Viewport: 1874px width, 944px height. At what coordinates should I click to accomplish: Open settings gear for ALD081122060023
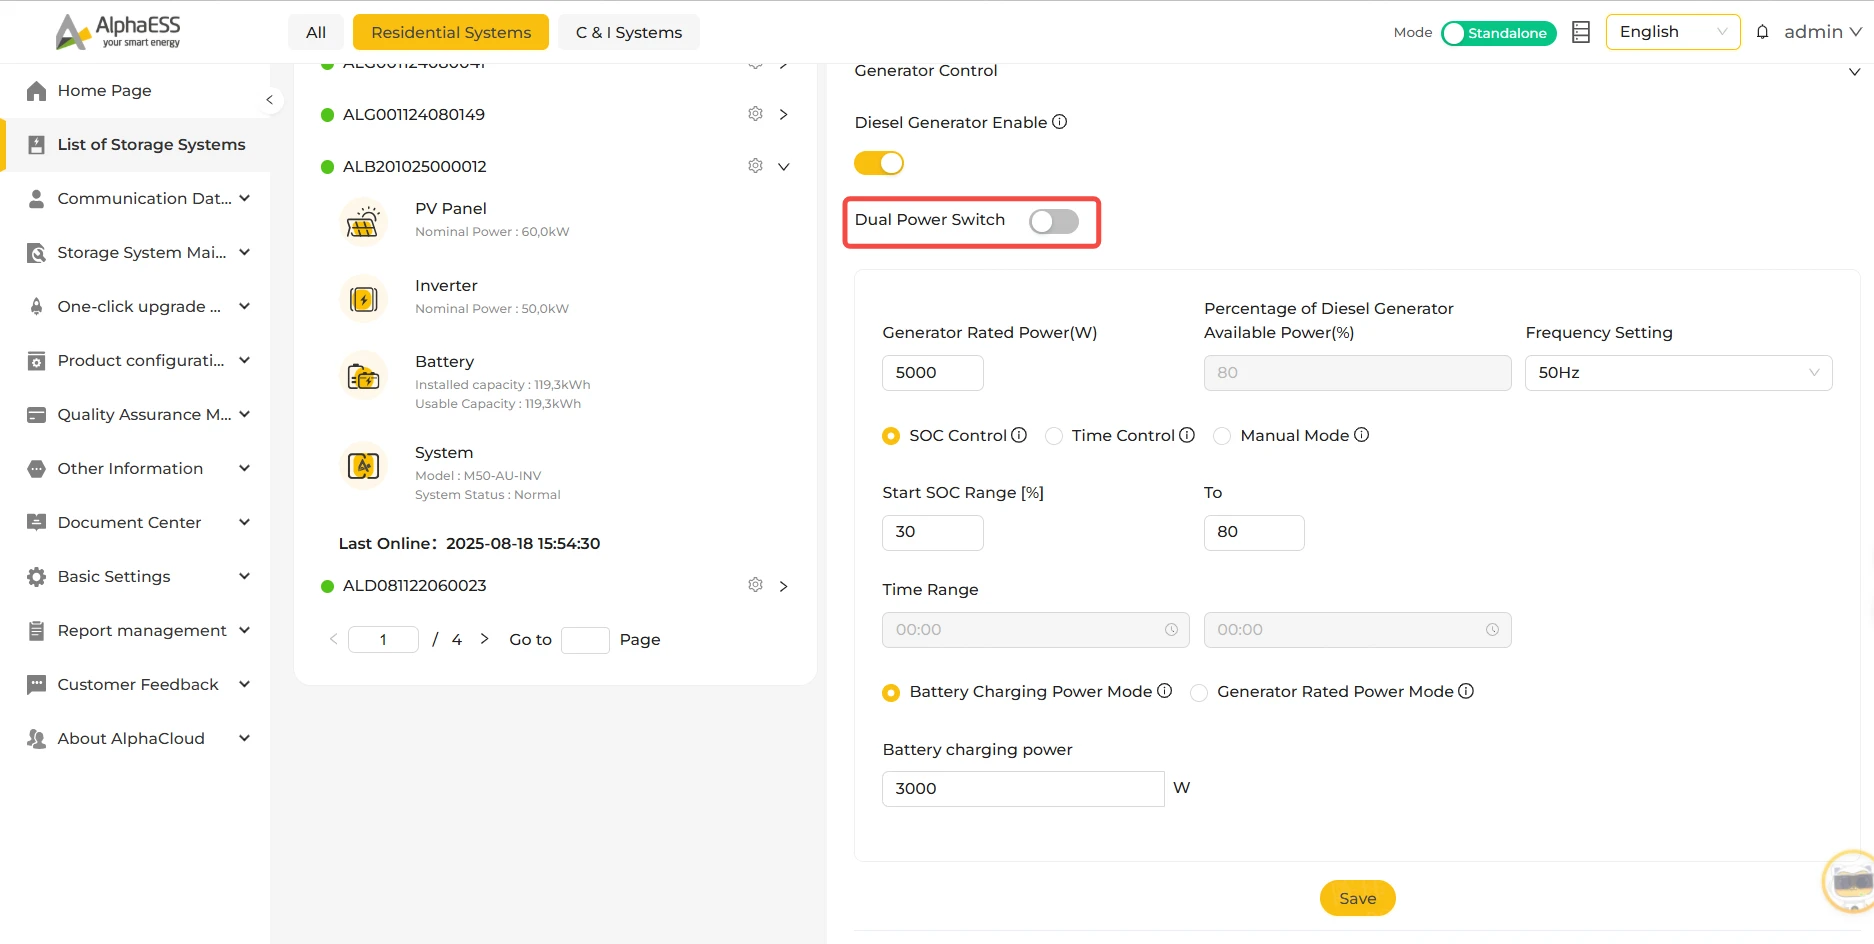[755, 585]
